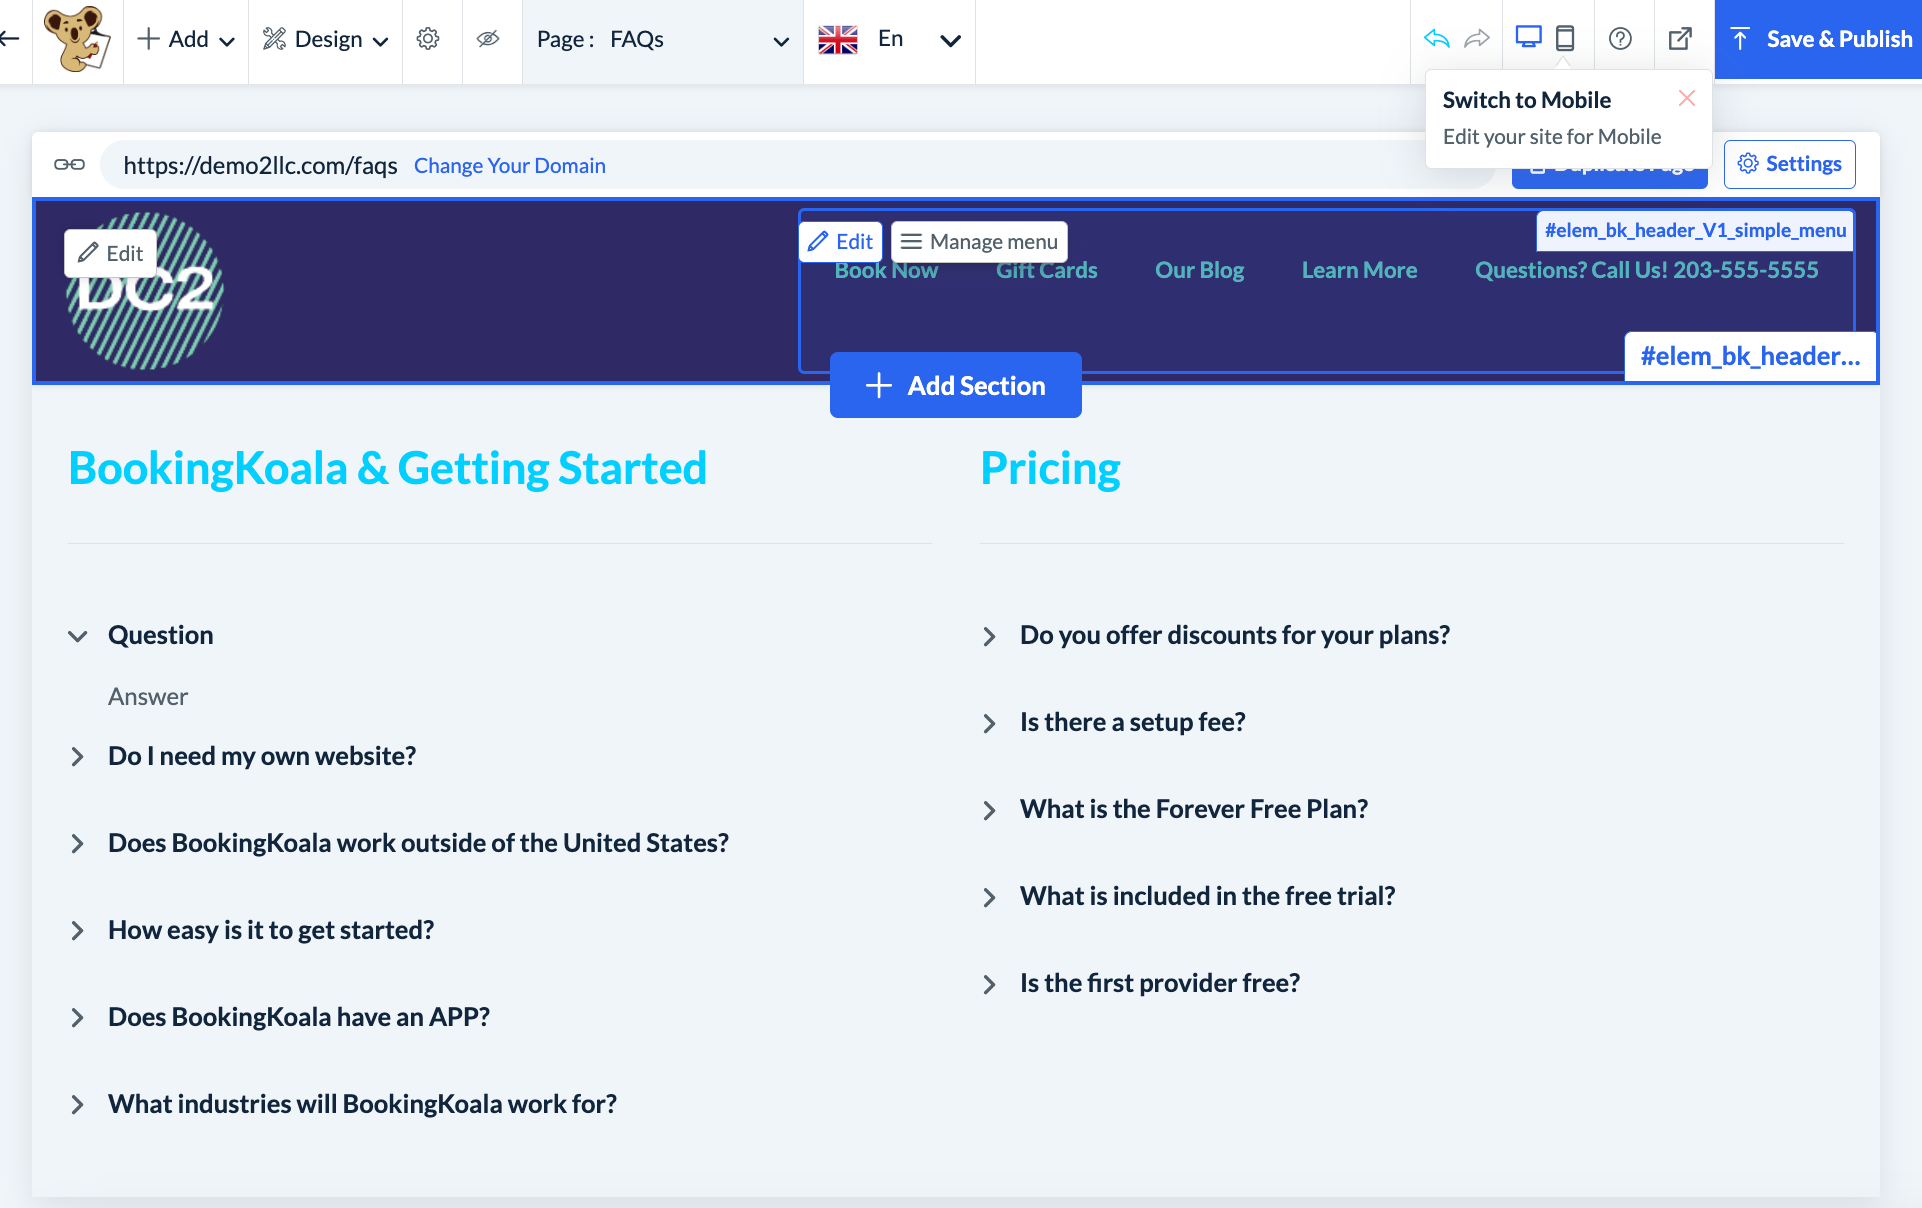Open the Page FAQs selector dropdown
The image size is (1922, 1208).
pos(662,40)
